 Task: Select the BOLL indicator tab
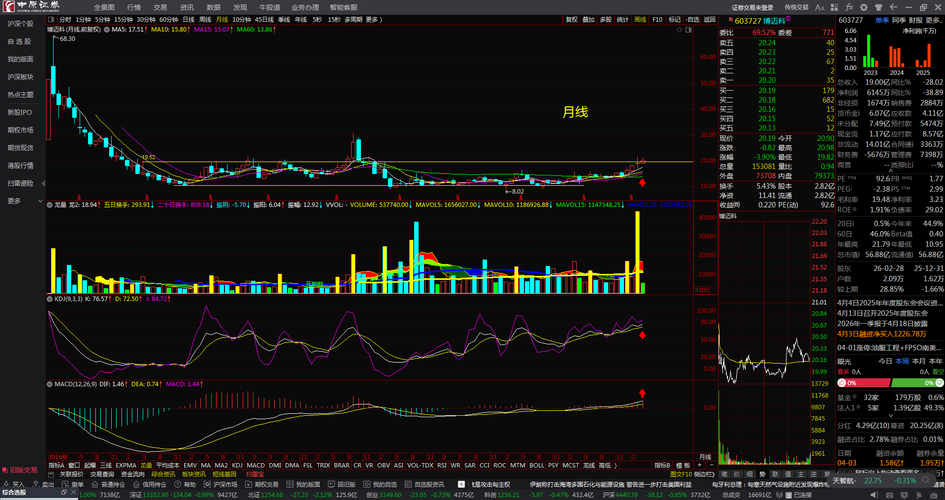(x=536, y=465)
